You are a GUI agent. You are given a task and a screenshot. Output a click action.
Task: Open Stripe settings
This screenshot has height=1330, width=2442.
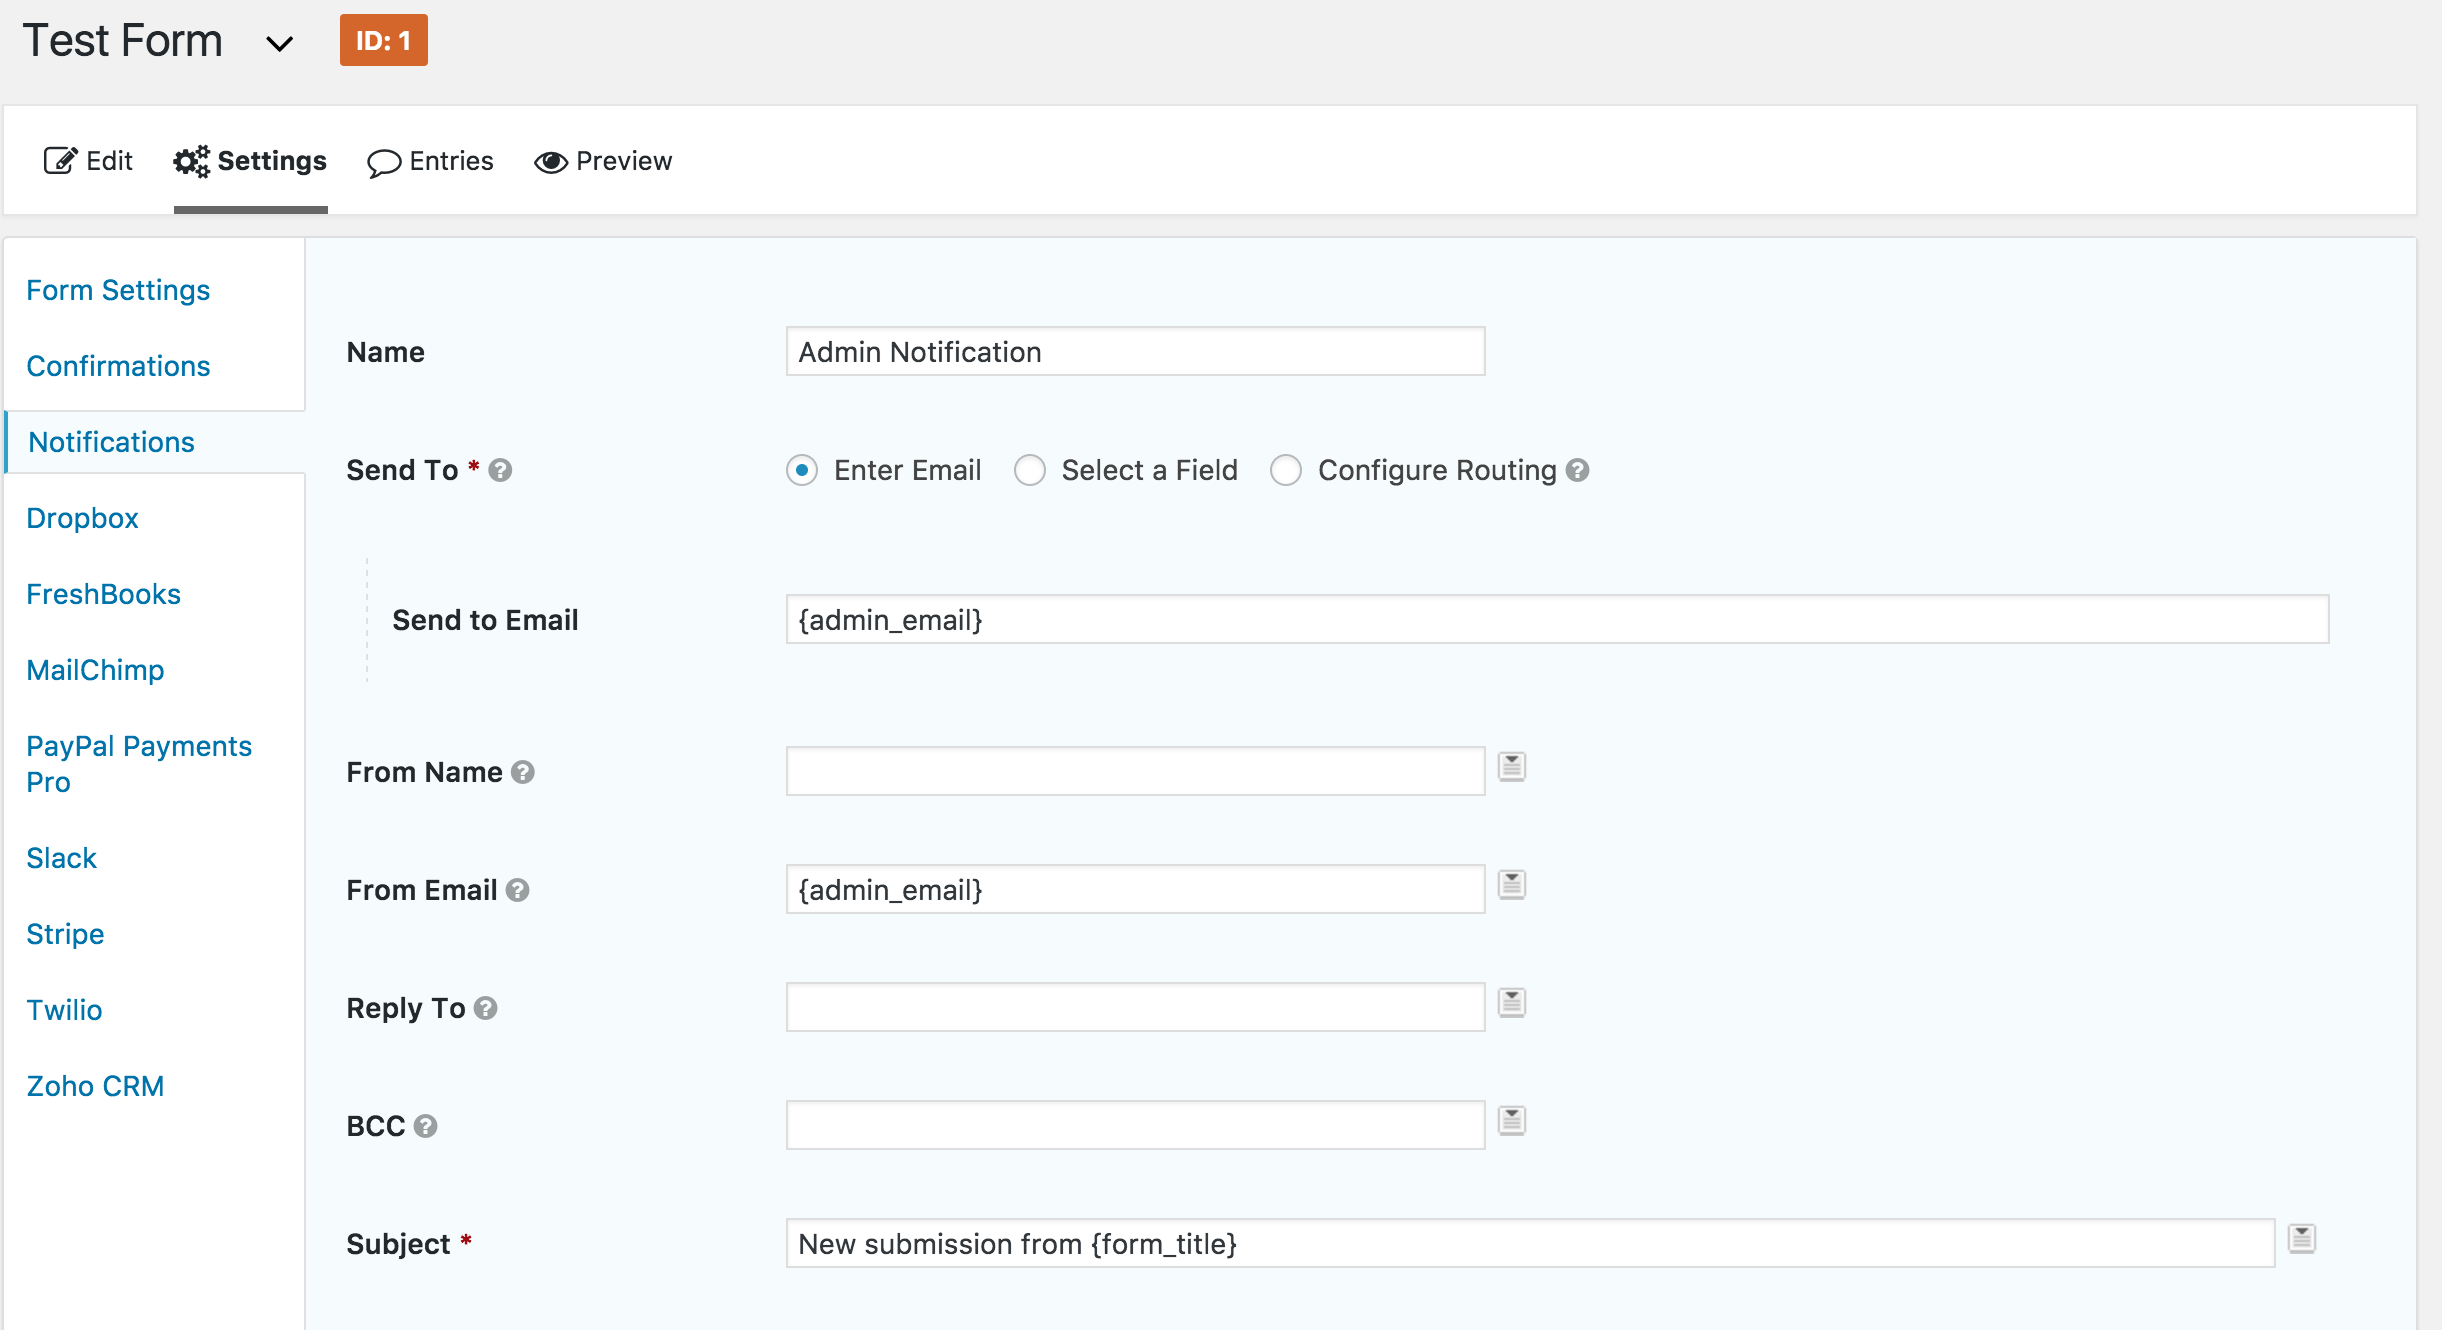pyautogui.click(x=65, y=934)
